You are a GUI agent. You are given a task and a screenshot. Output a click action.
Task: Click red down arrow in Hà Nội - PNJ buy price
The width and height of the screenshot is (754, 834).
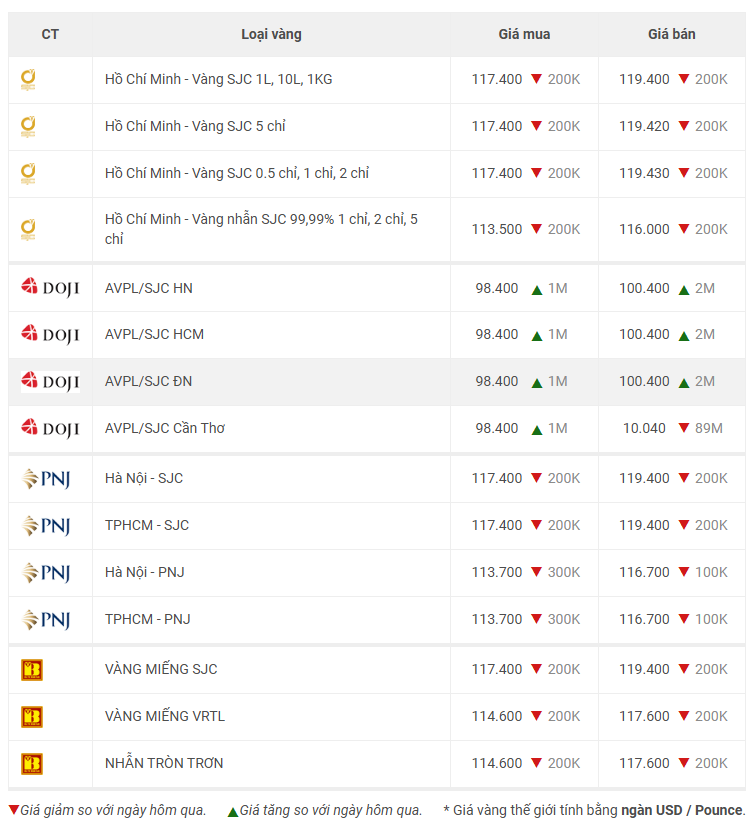coord(537,572)
